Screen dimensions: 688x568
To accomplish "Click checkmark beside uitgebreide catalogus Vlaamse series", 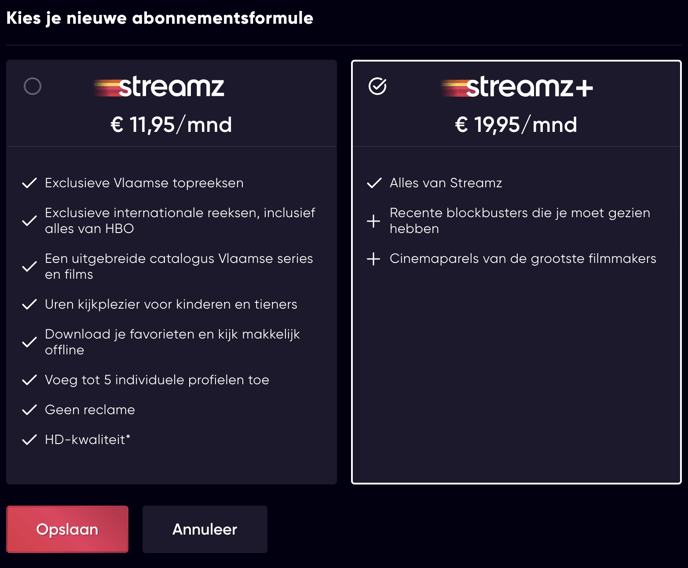I will point(29,266).
